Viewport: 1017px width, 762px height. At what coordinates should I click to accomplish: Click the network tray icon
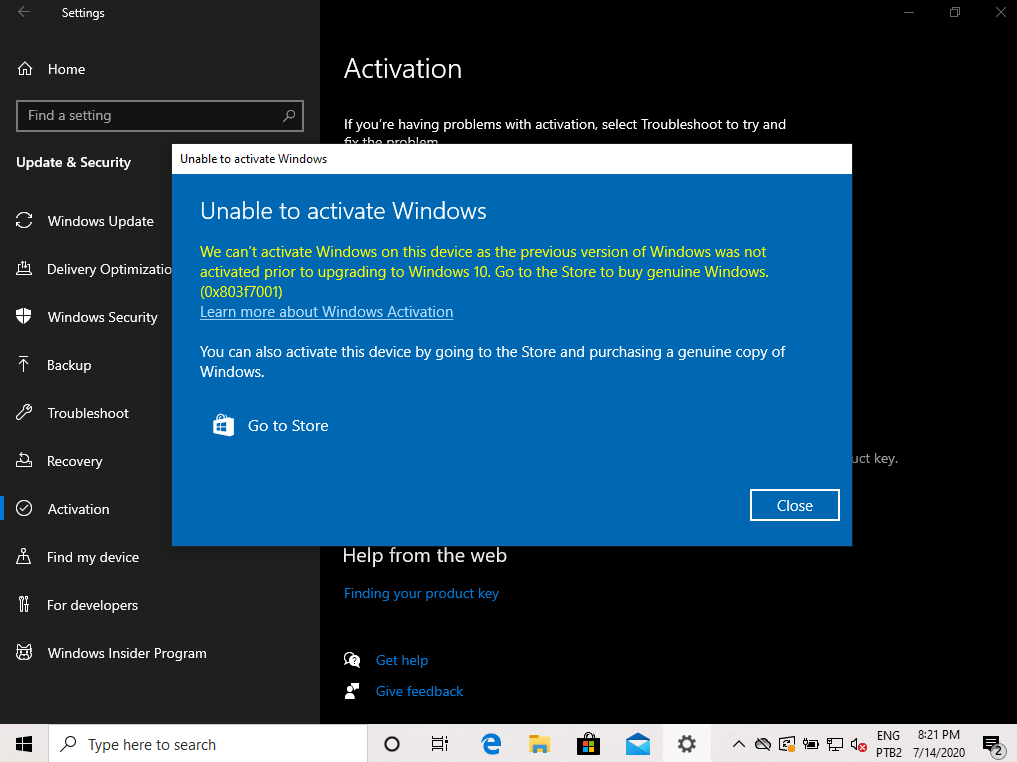835,744
